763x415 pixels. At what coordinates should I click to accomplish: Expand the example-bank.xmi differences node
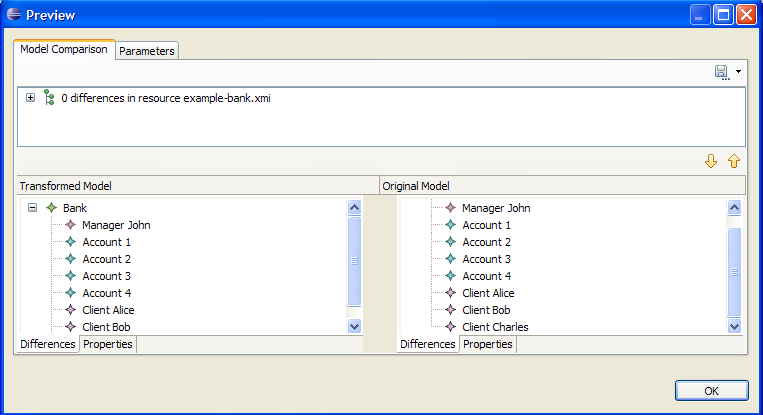click(31, 98)
